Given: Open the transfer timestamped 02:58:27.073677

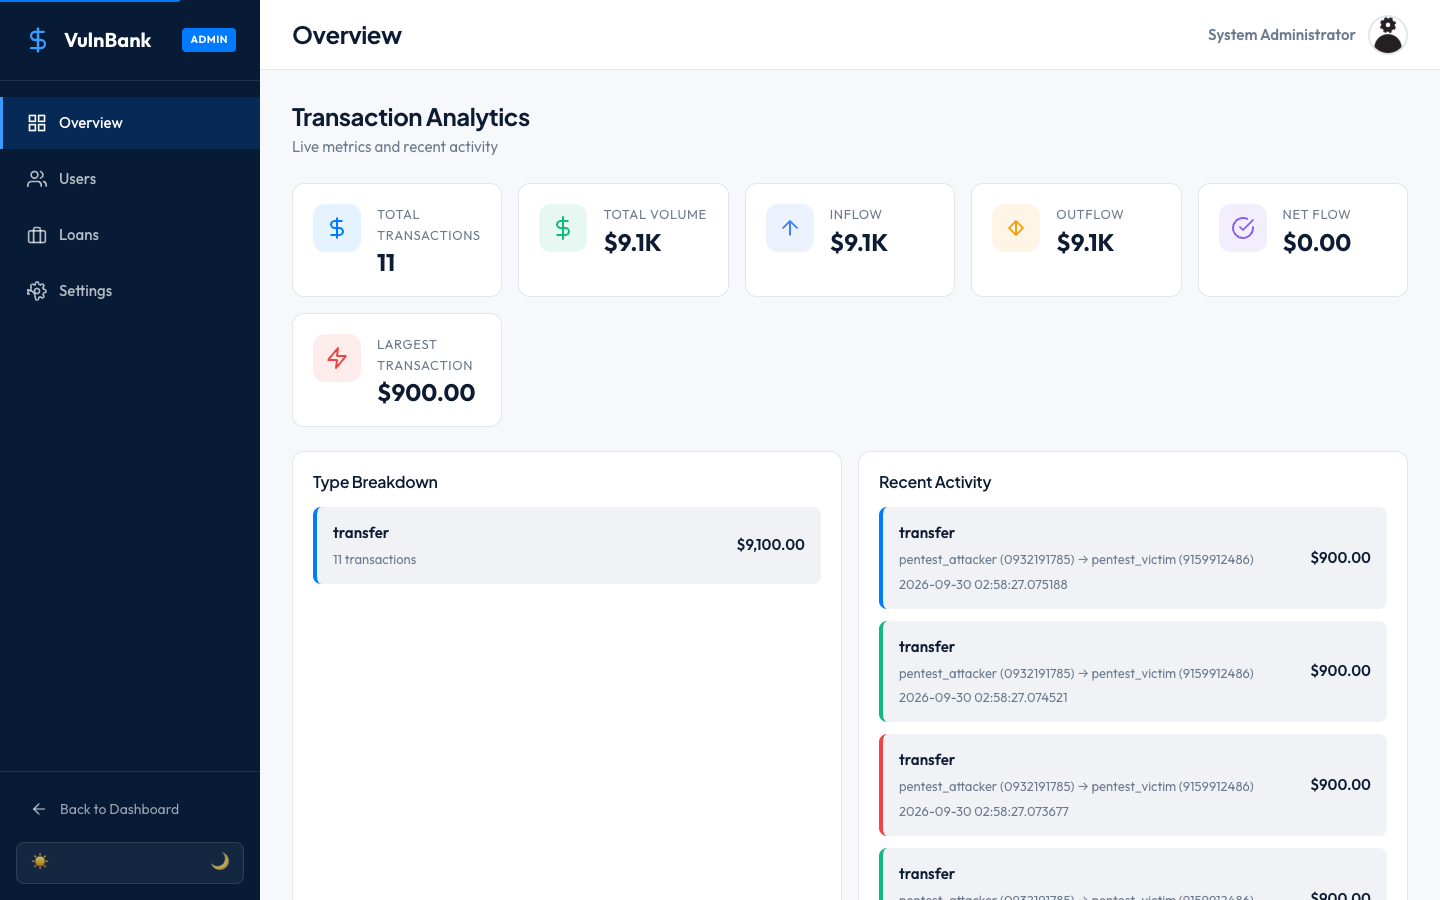Looking at the screenshot, I should (x=1133, y=785).
